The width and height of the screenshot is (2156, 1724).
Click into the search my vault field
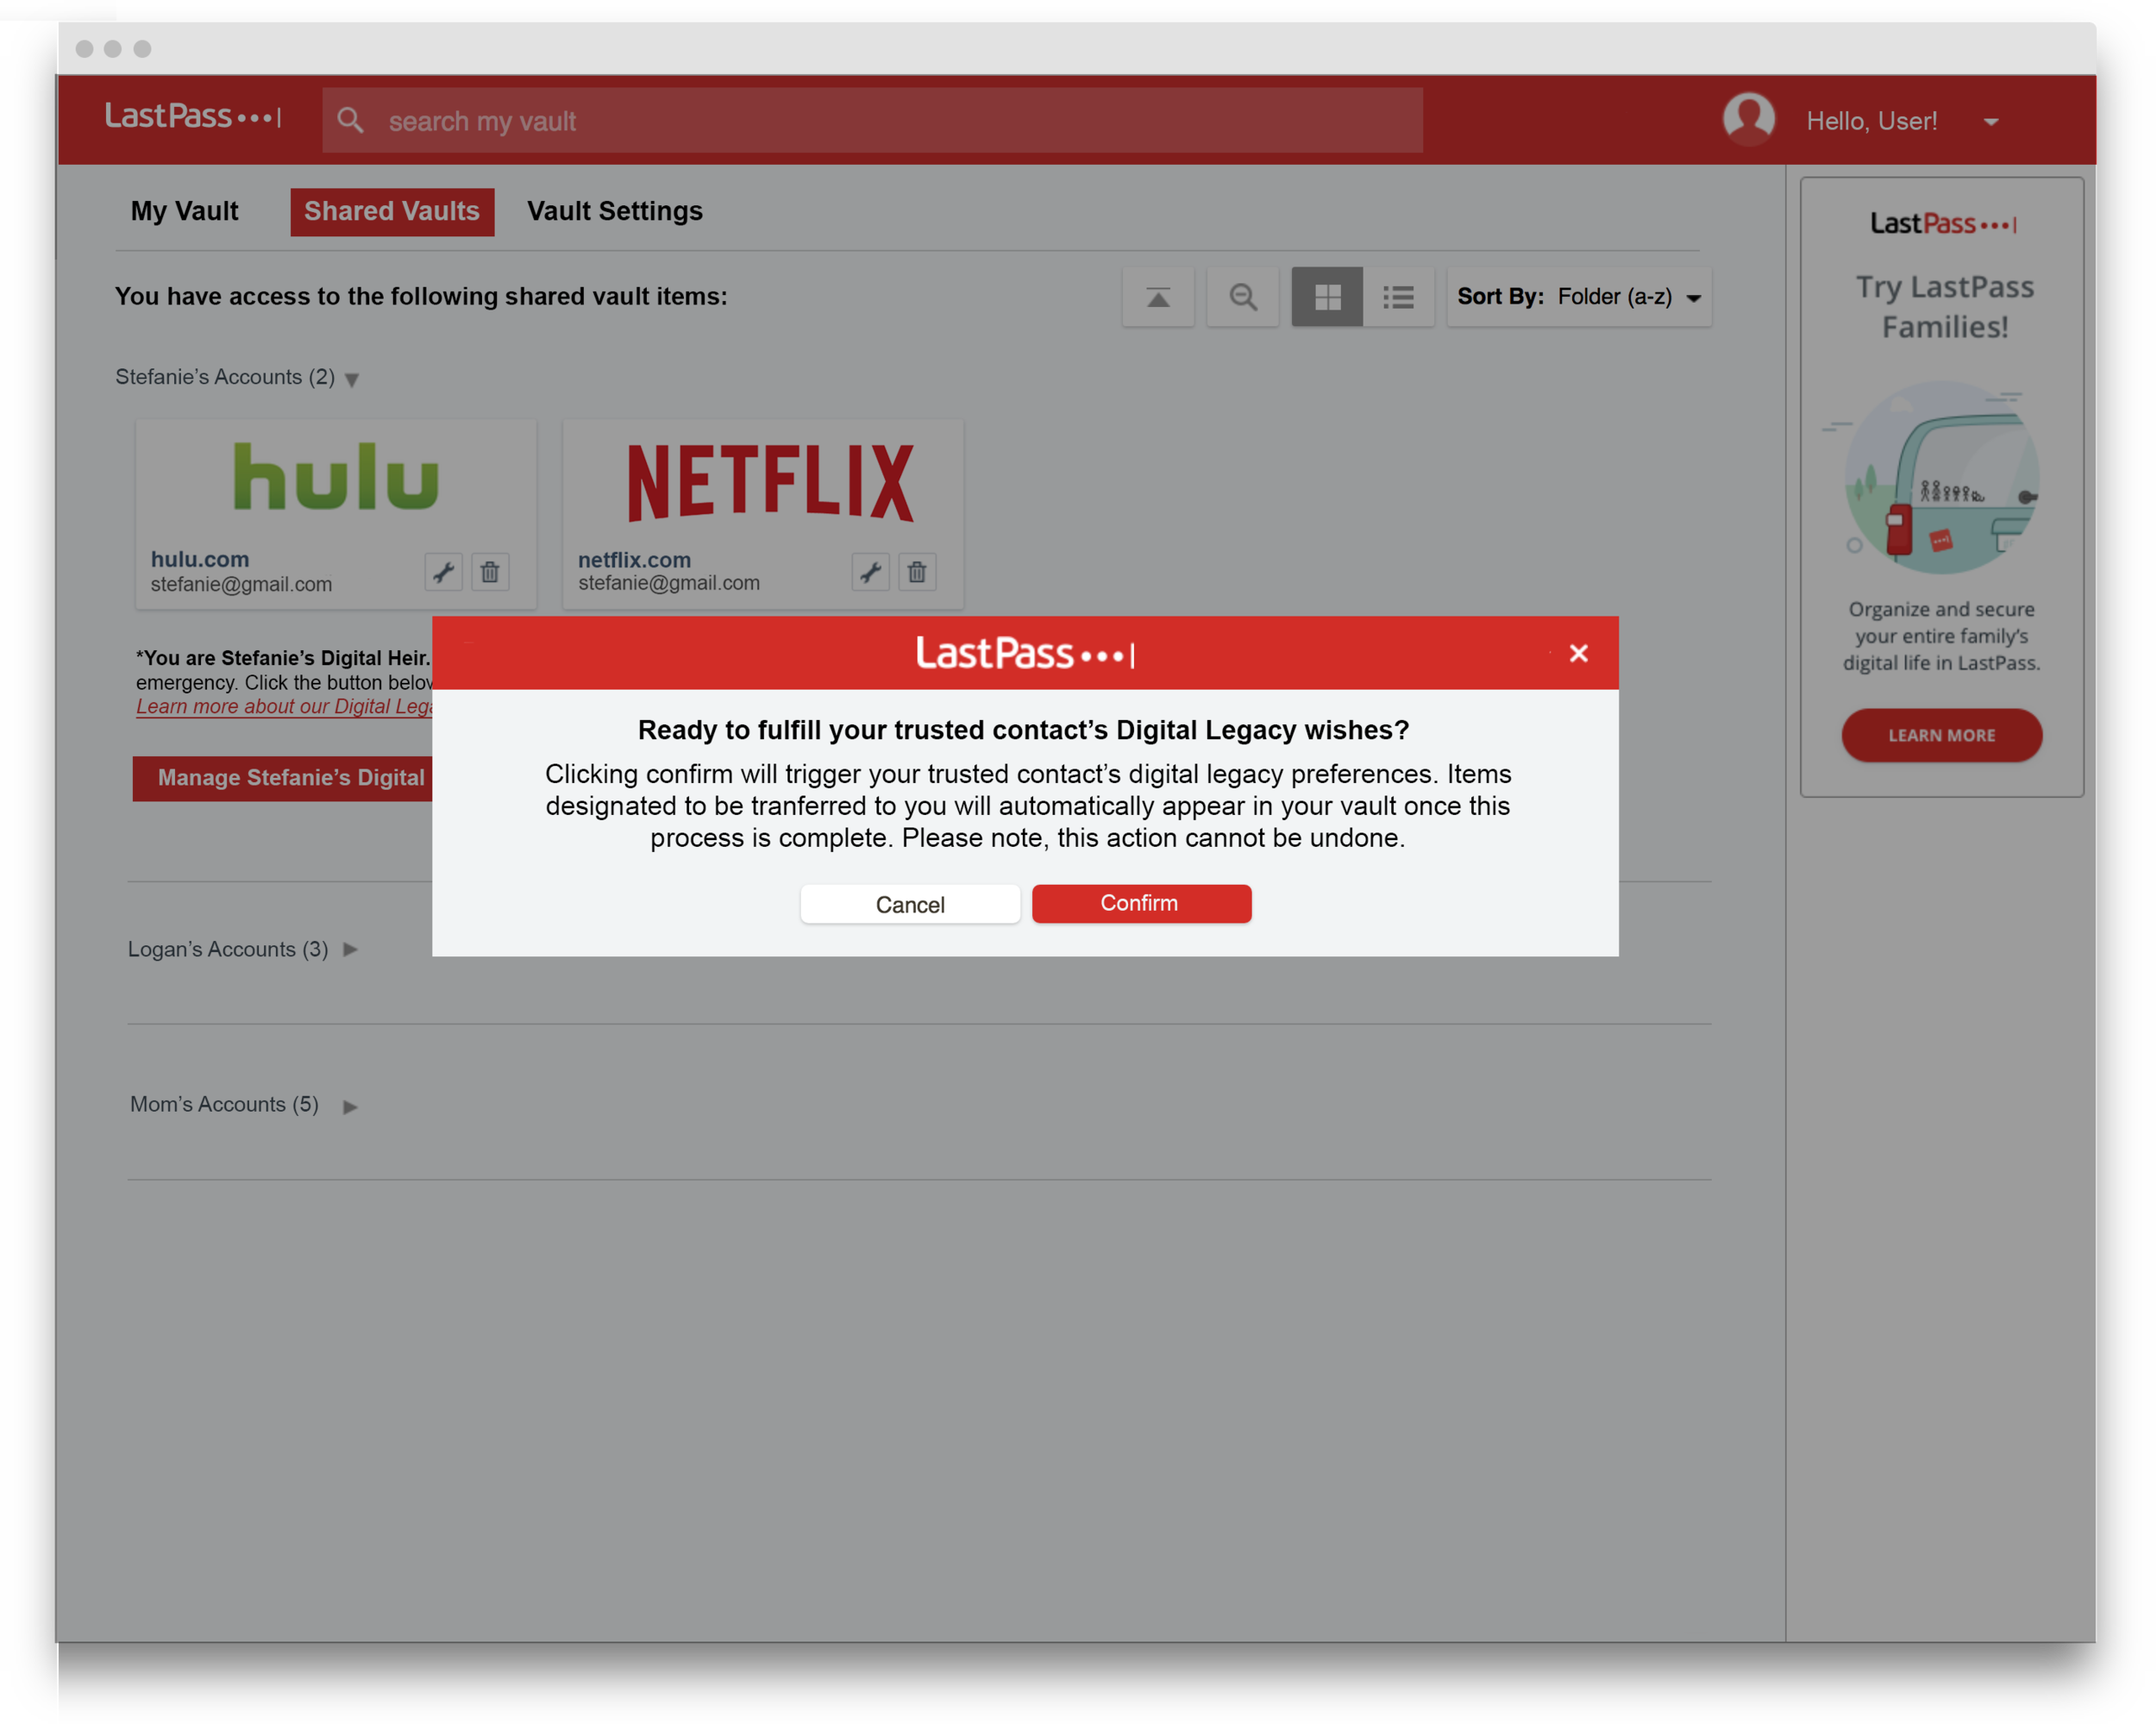coord(872,121)
